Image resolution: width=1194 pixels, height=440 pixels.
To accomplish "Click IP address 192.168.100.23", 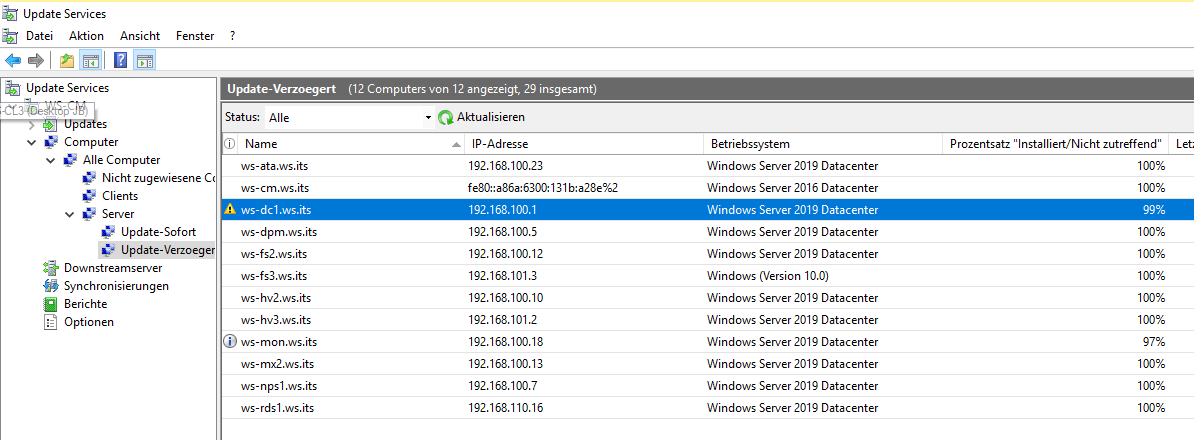I will 506,166.
